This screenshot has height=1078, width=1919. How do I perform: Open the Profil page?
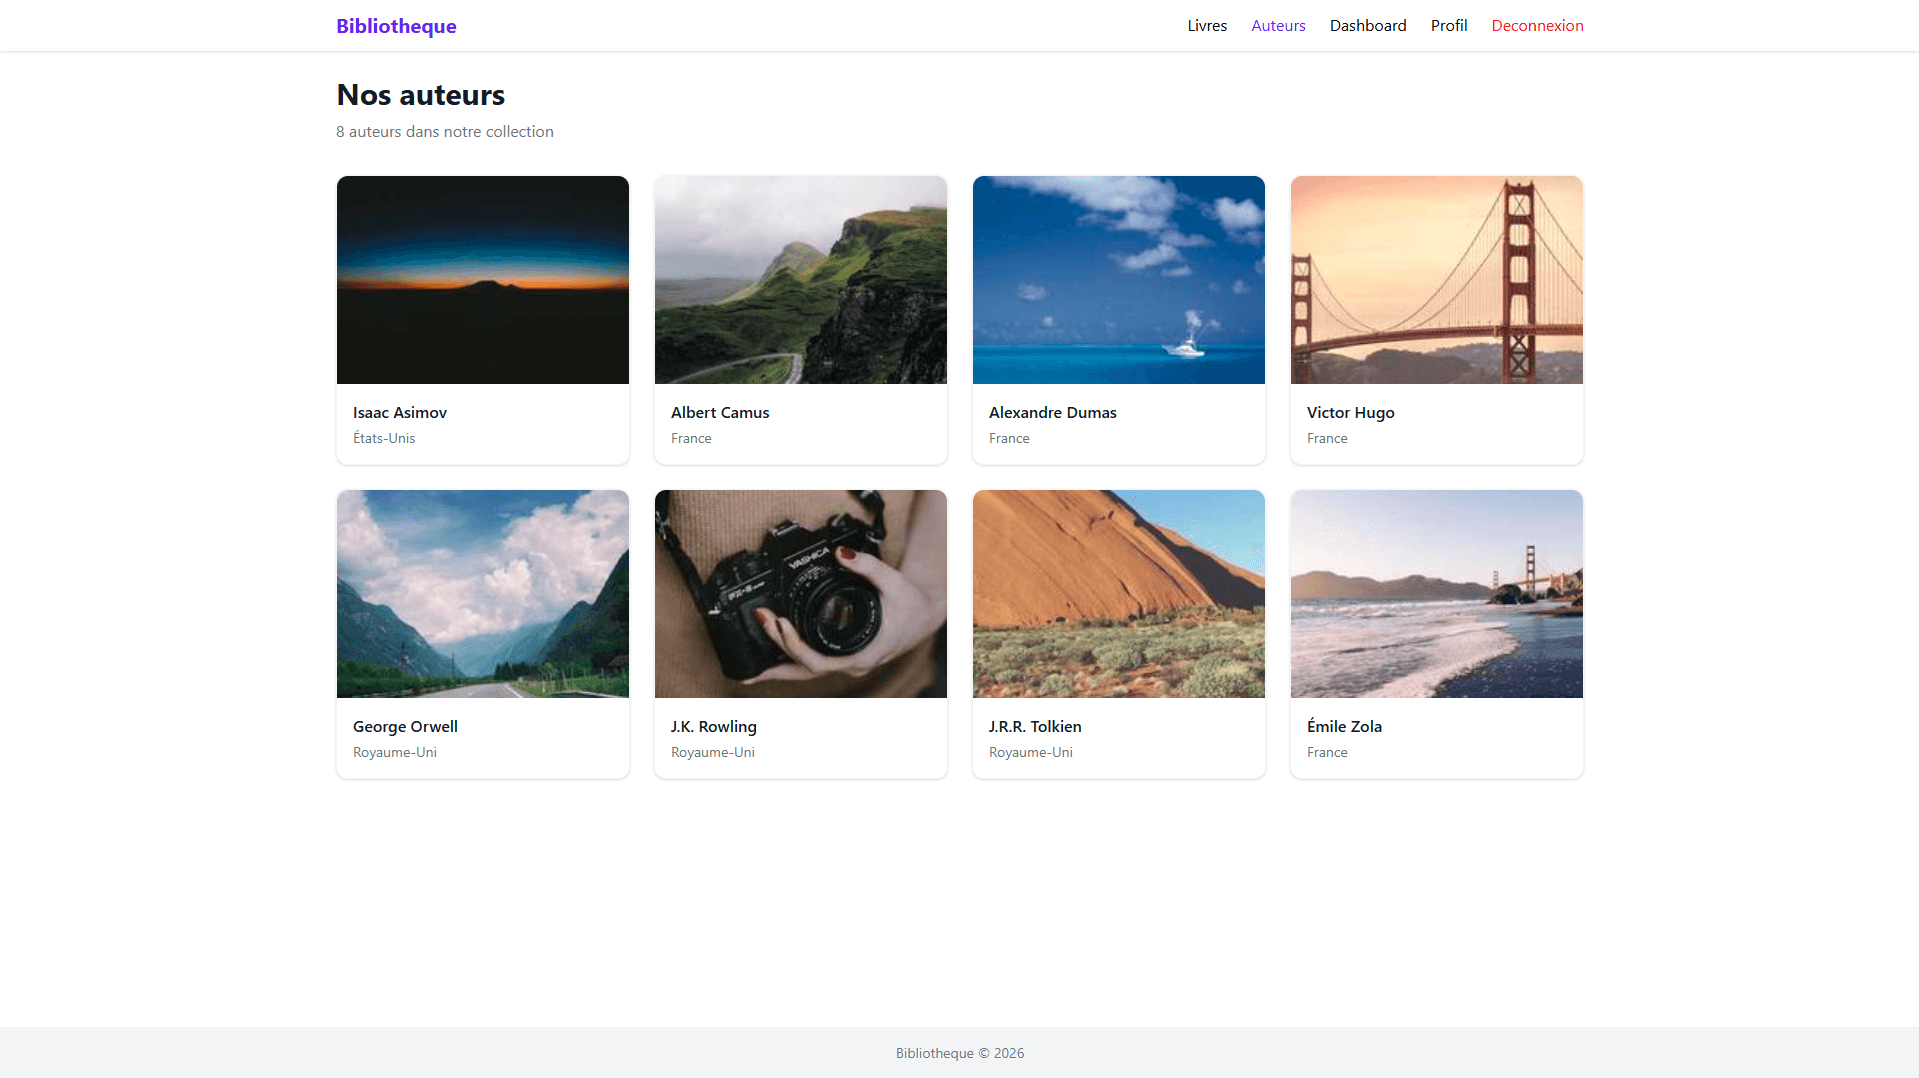click(1448, 25)
